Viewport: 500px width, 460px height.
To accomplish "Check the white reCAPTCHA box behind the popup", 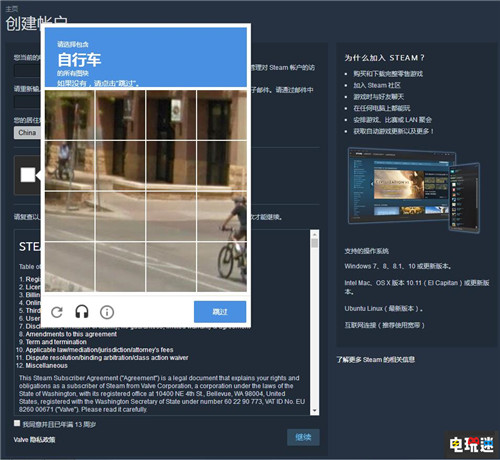I will coord(28,175).
